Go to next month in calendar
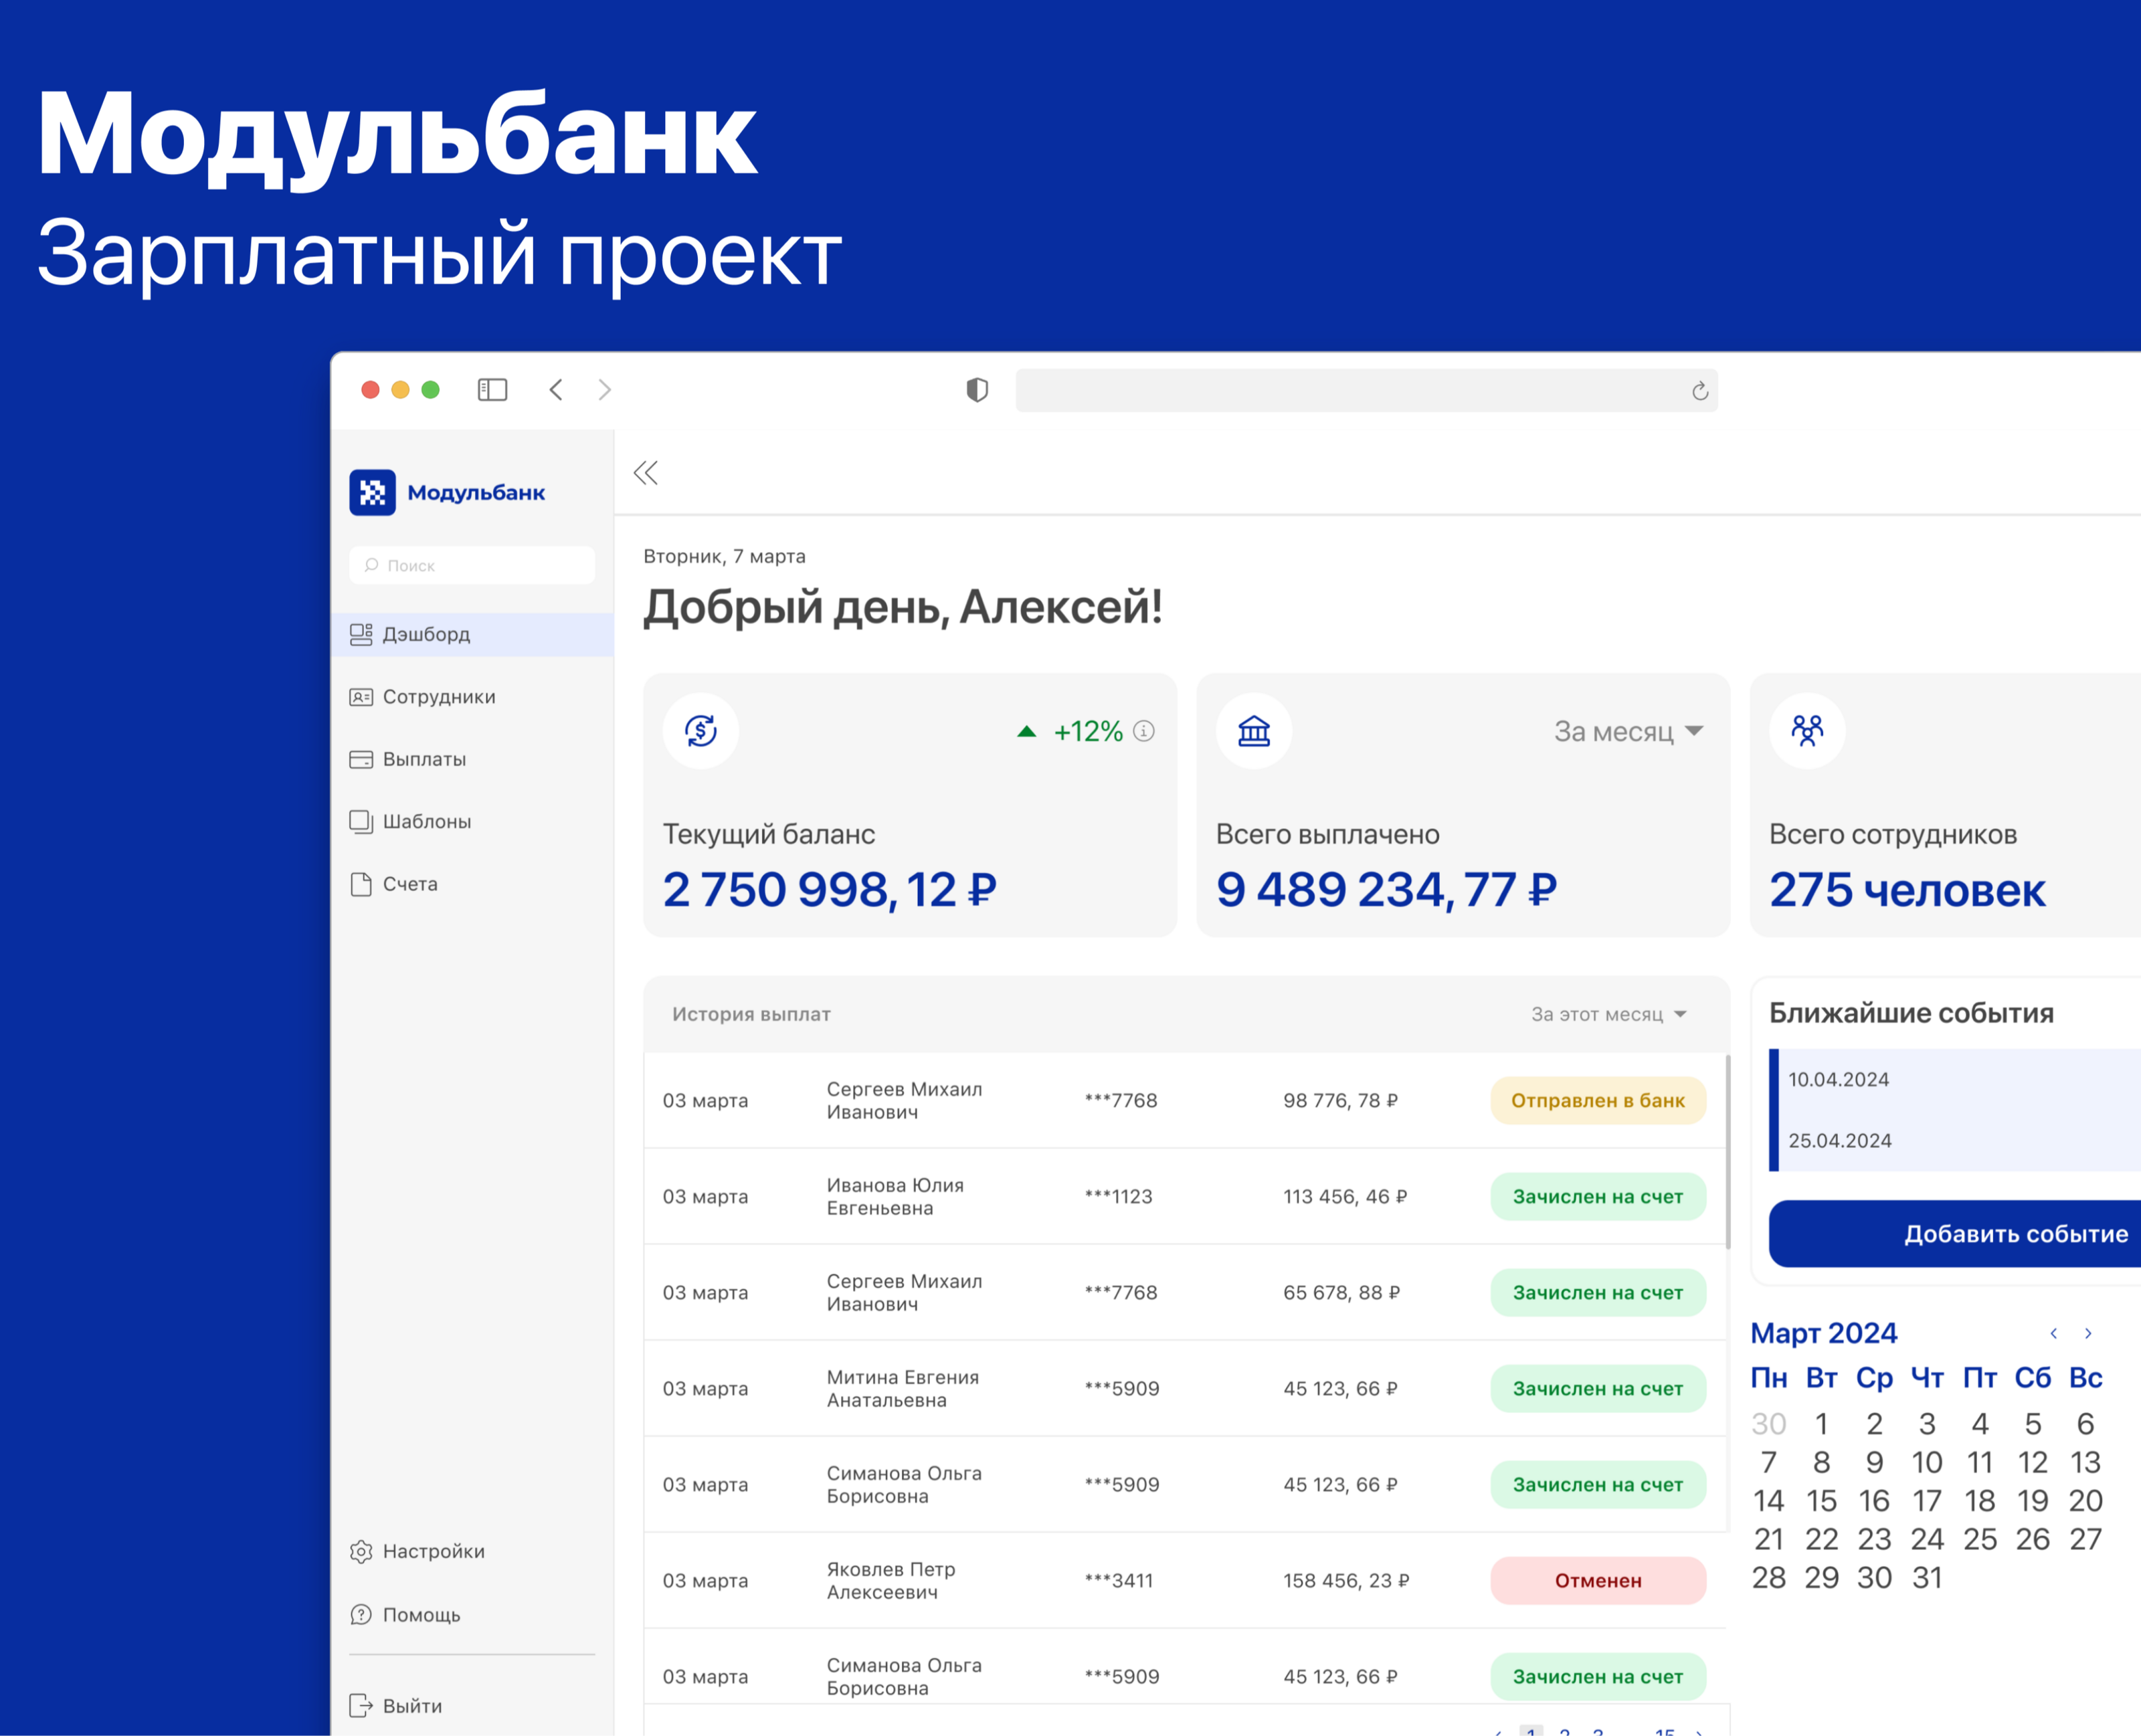 (x=2088, y=1333)
